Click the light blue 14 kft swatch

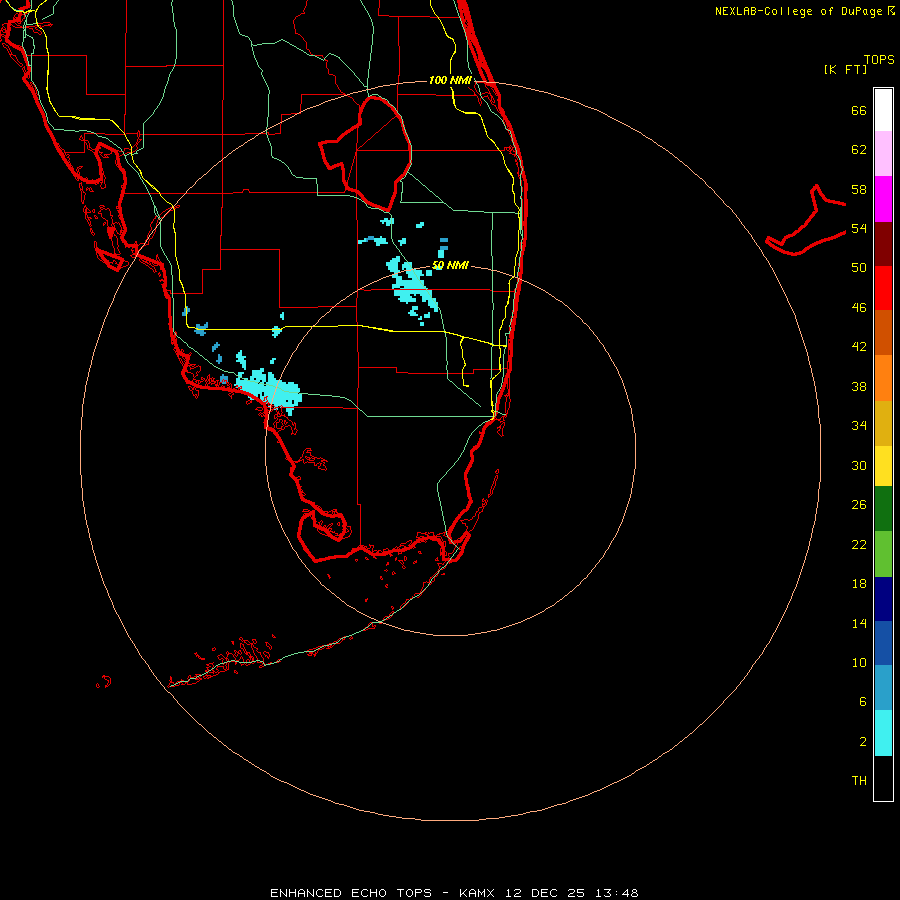pyautogui.click(x=883, y=688)
